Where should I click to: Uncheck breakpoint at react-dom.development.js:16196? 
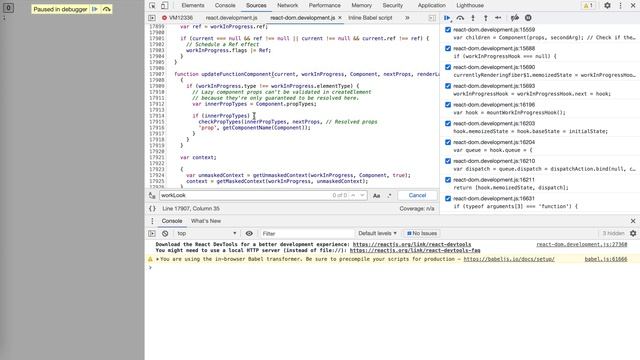[448, 105]
